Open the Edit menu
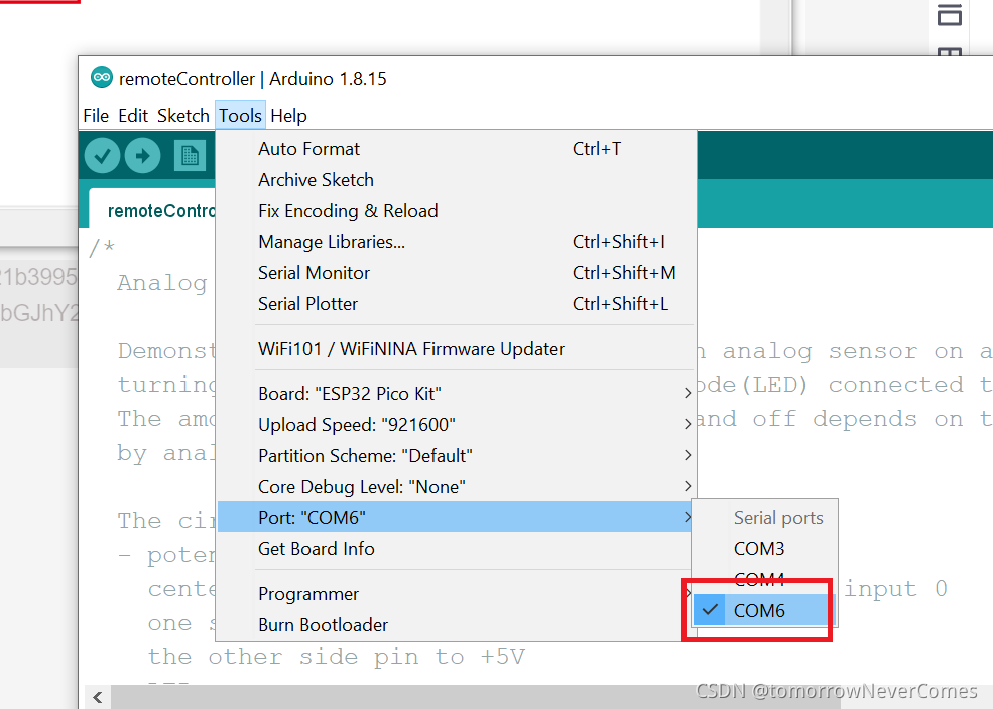Screen dimensions: 993x709 click(133, 116)
